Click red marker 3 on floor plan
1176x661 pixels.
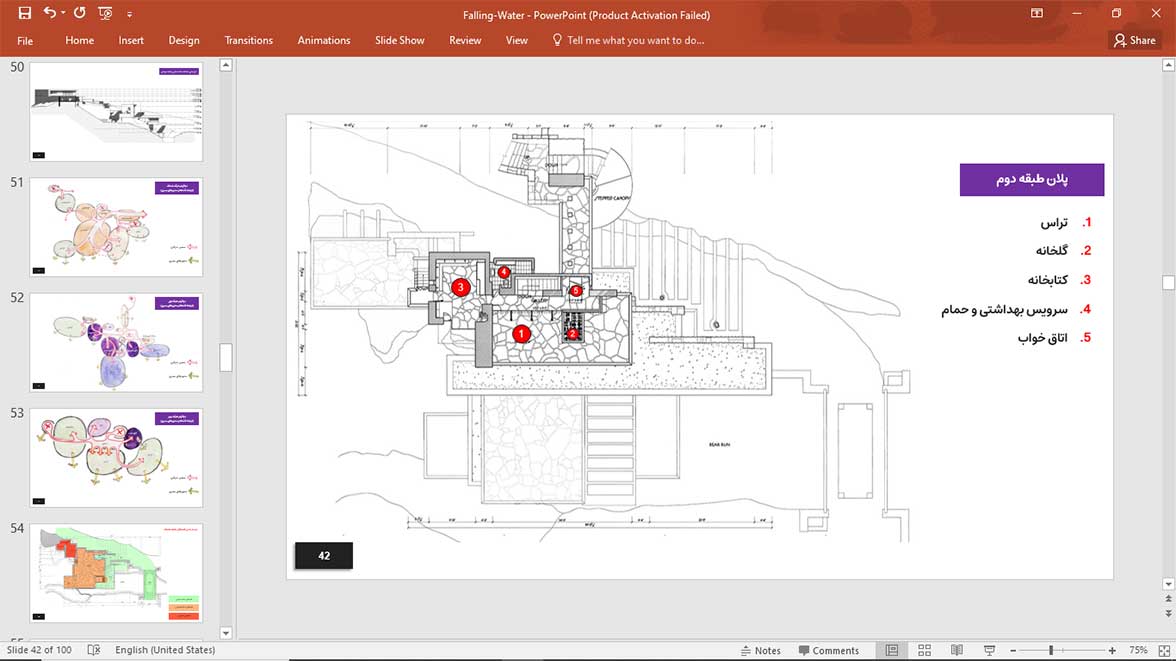[x=460, y=287]
